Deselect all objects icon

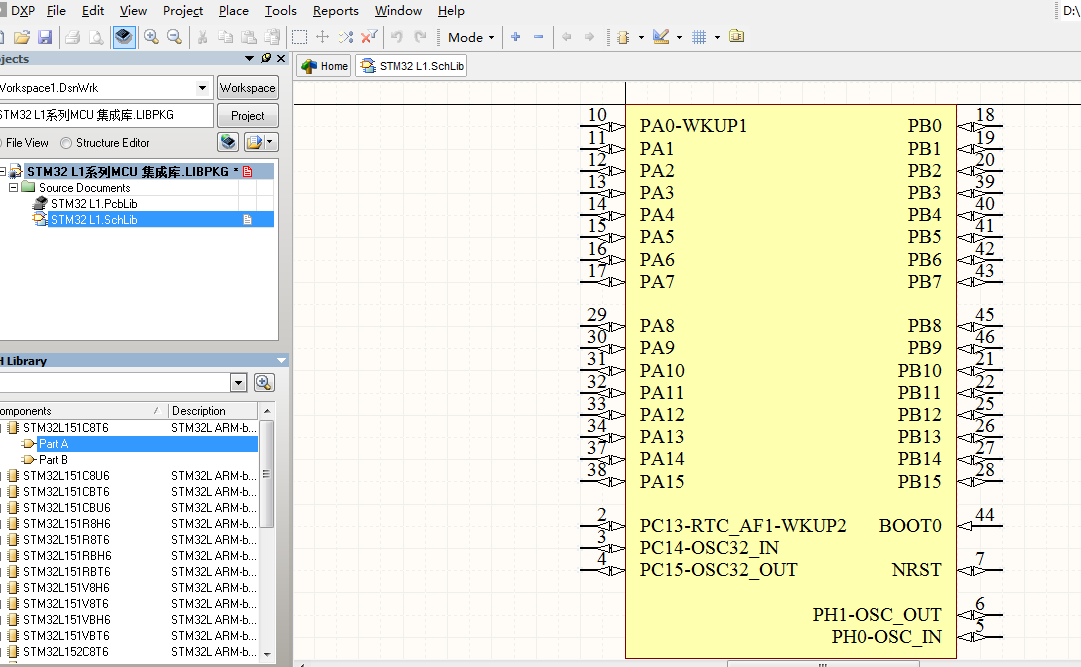tap(345, 37)
